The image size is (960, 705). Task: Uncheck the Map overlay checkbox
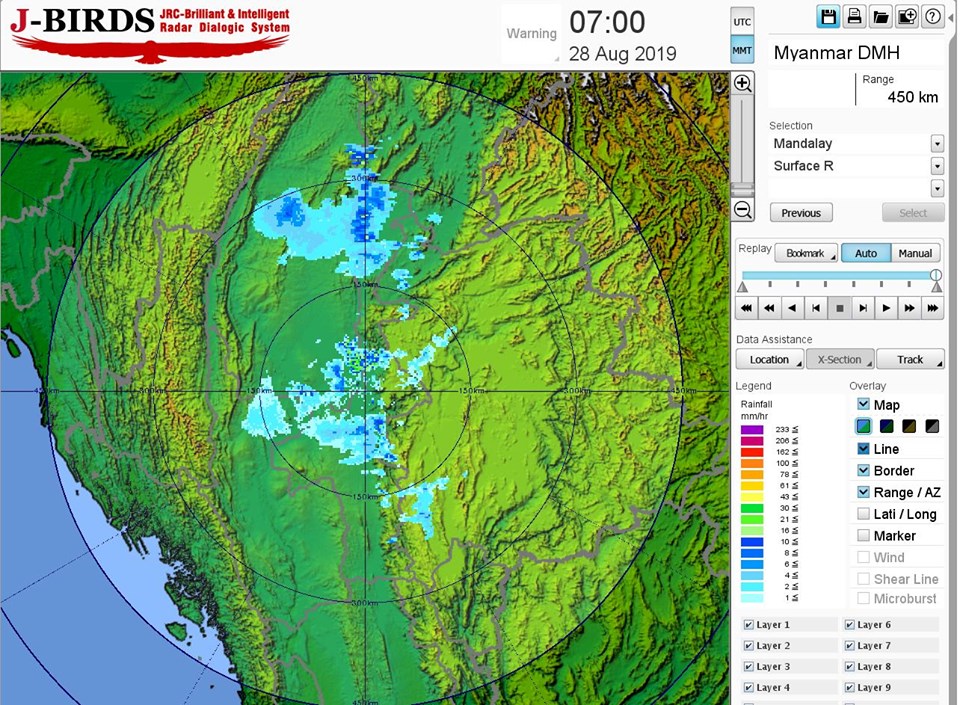(x=863, y=404)
